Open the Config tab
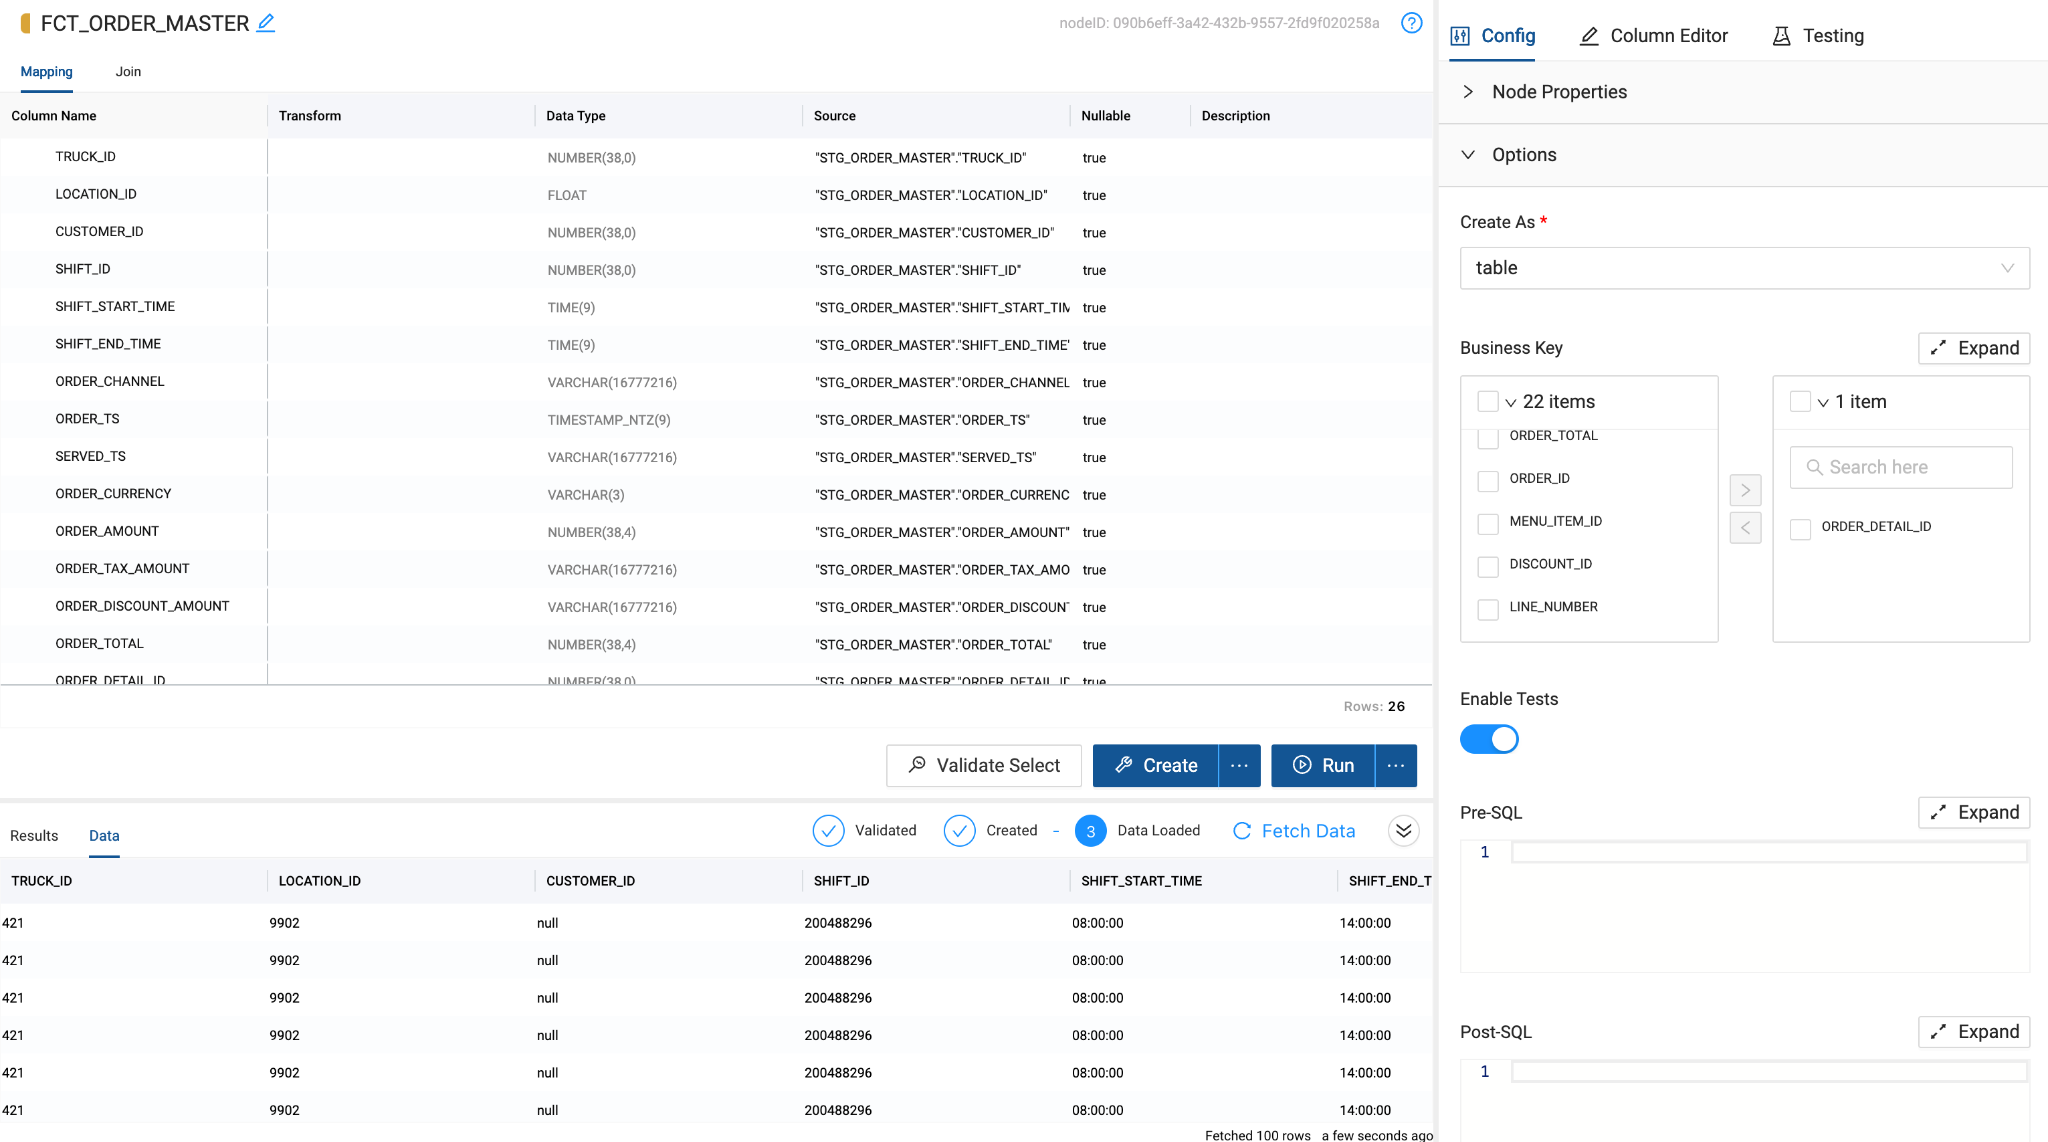Viewport: 2048px width, 1142px height. tap(1493, 36)
